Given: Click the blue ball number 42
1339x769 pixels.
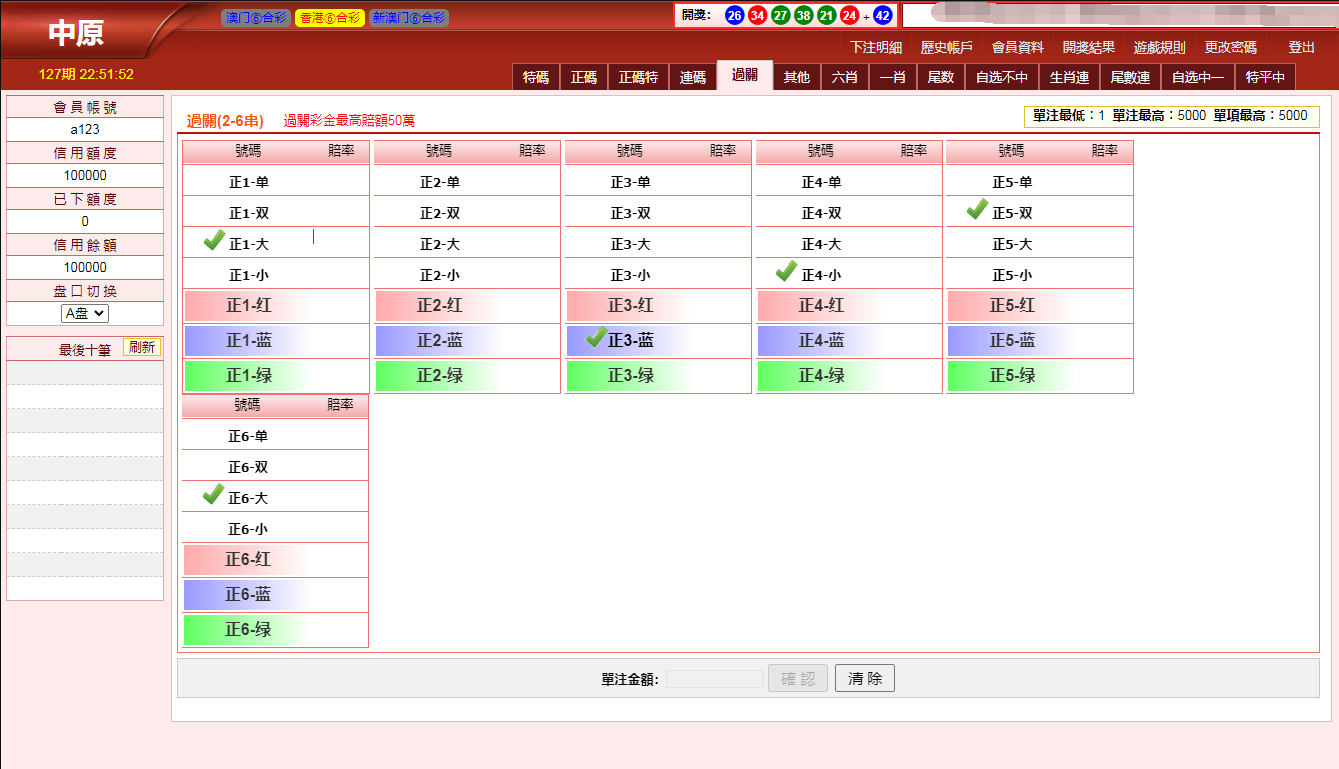Looking at the screenshot, I should pos(882,16).
